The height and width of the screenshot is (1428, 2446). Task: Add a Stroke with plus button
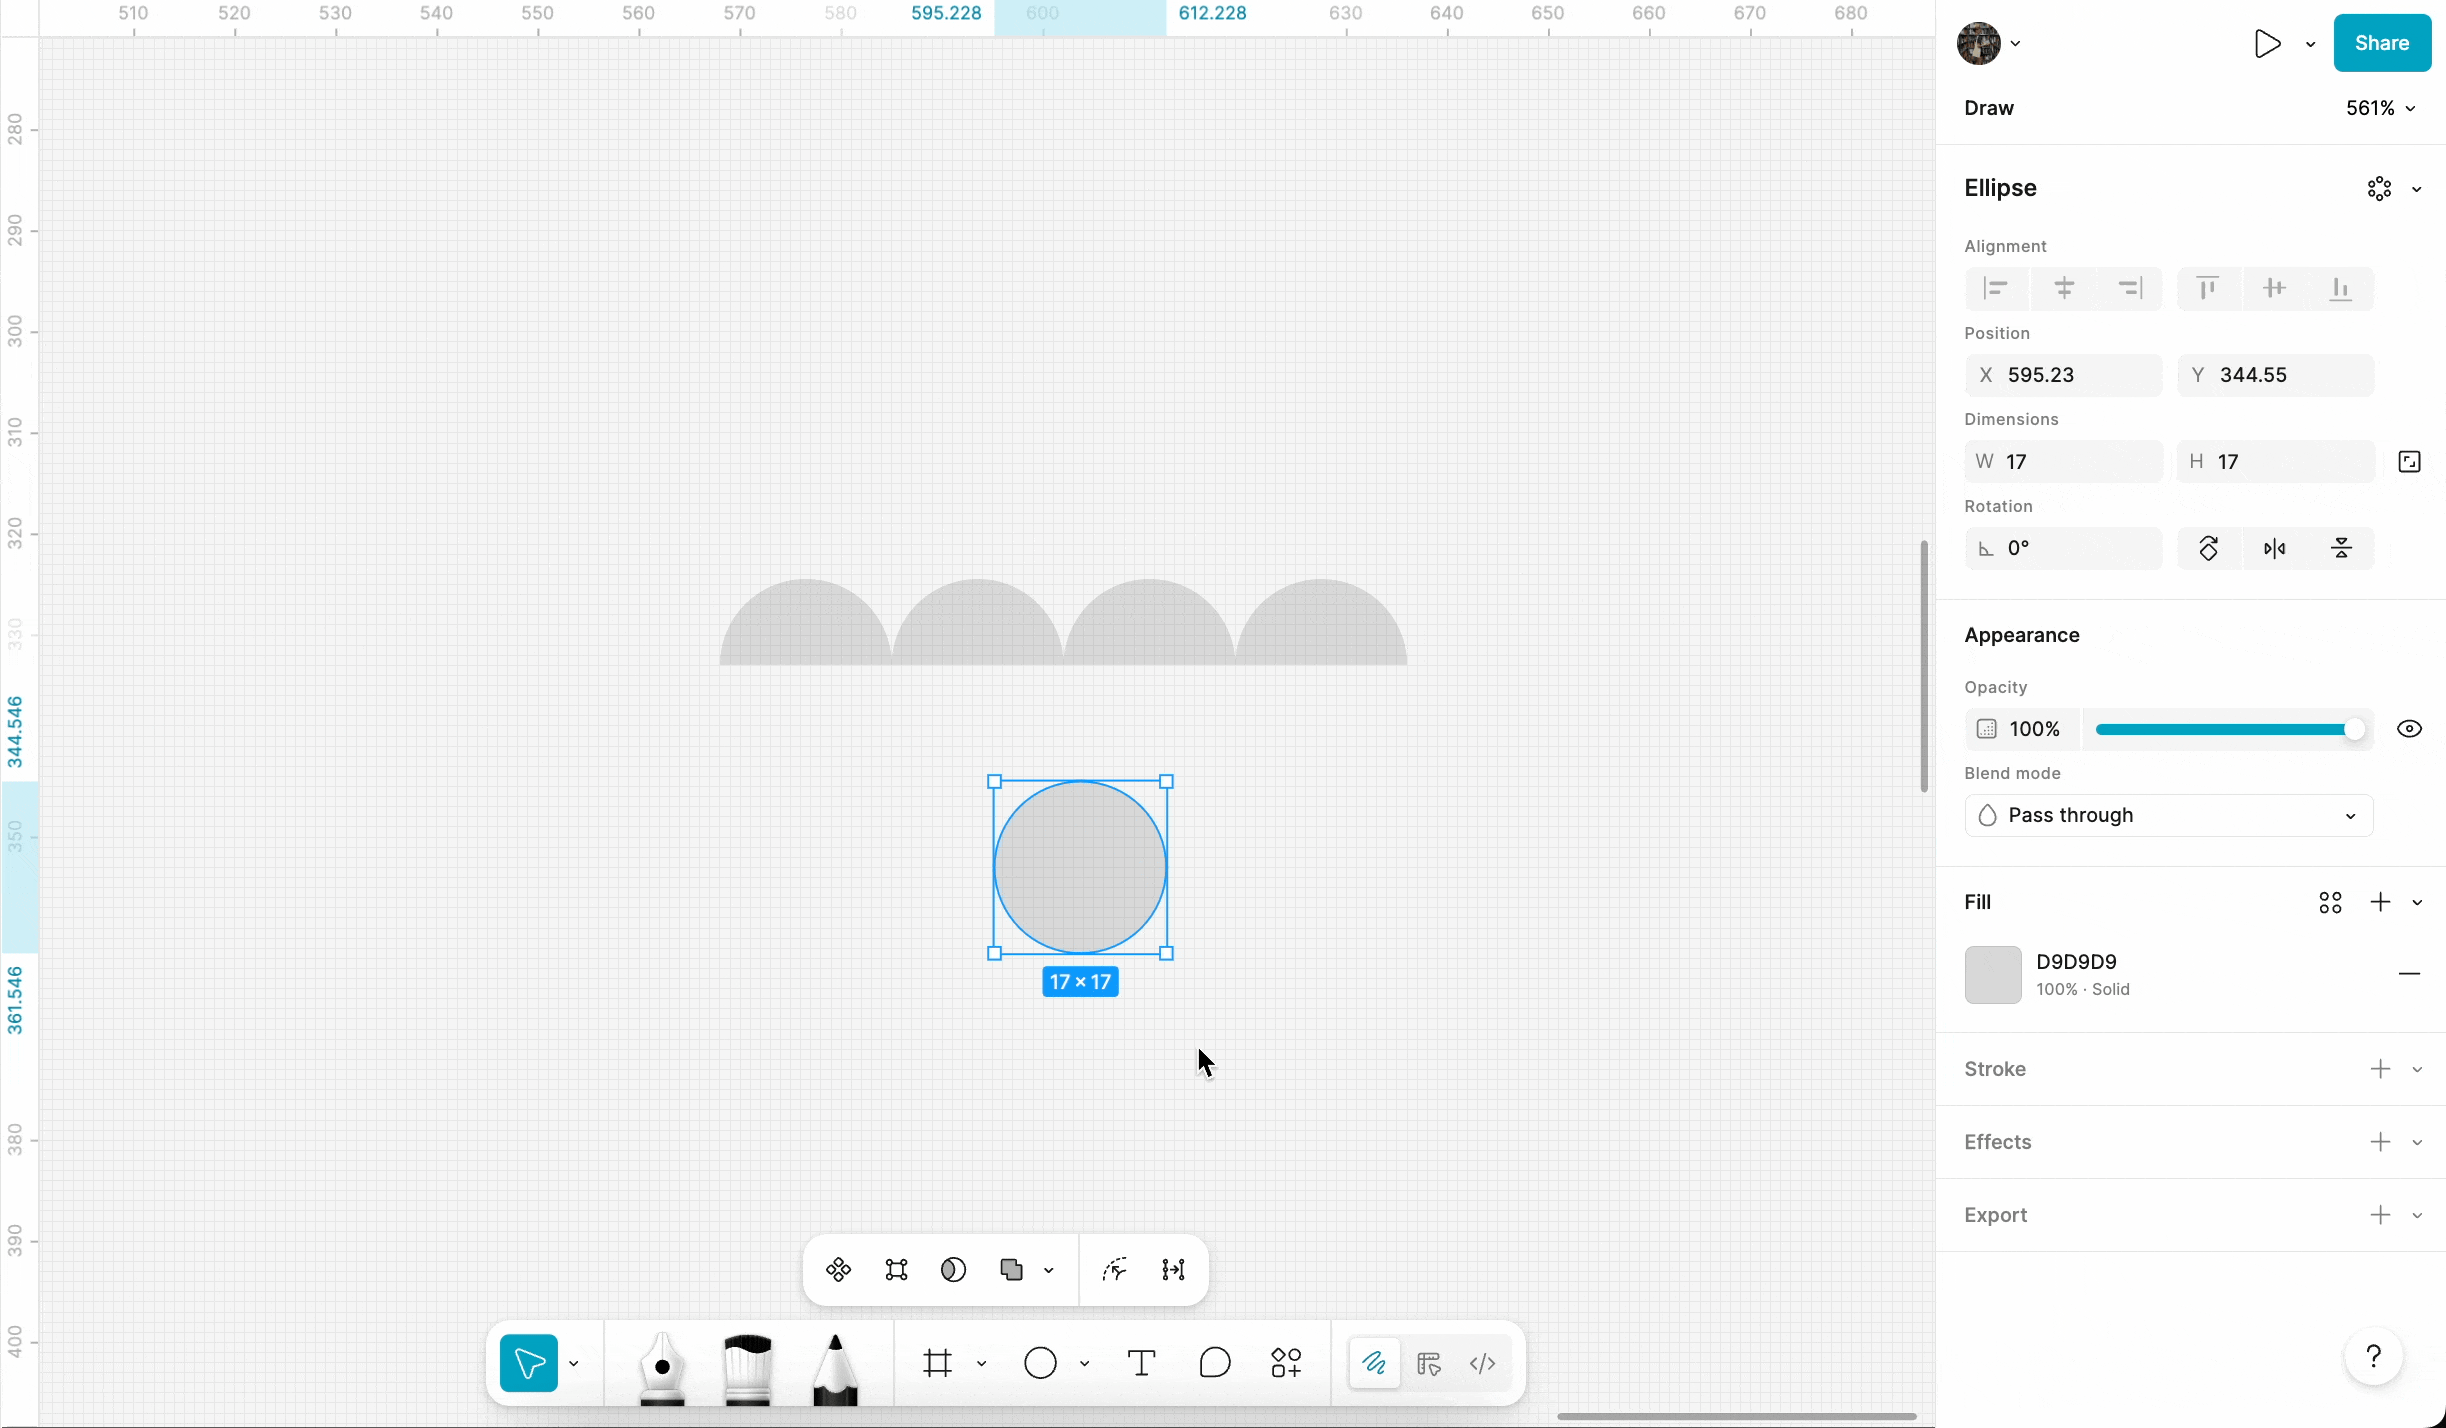(x=2380, y=1069)
